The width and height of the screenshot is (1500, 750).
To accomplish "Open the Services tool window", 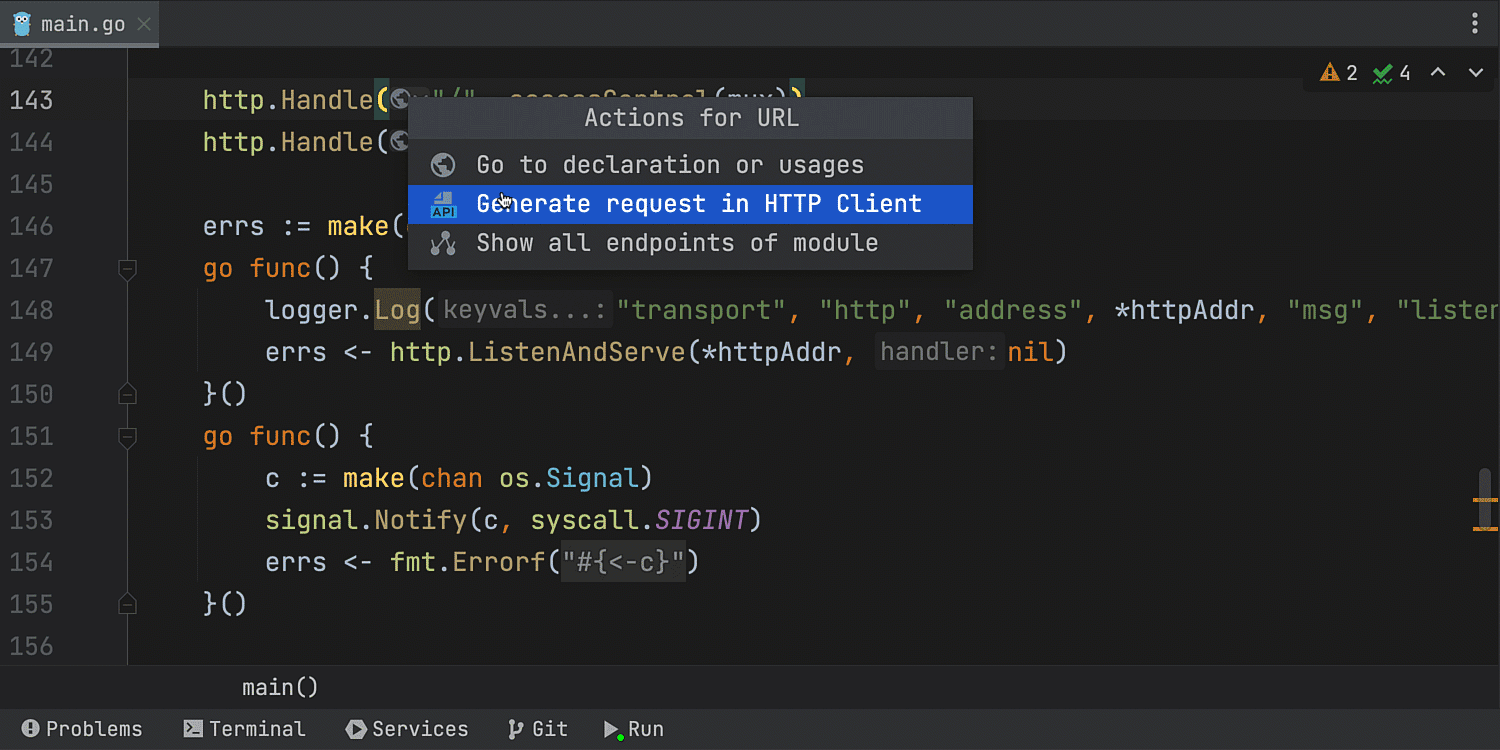I will click(x=407, y=729).
